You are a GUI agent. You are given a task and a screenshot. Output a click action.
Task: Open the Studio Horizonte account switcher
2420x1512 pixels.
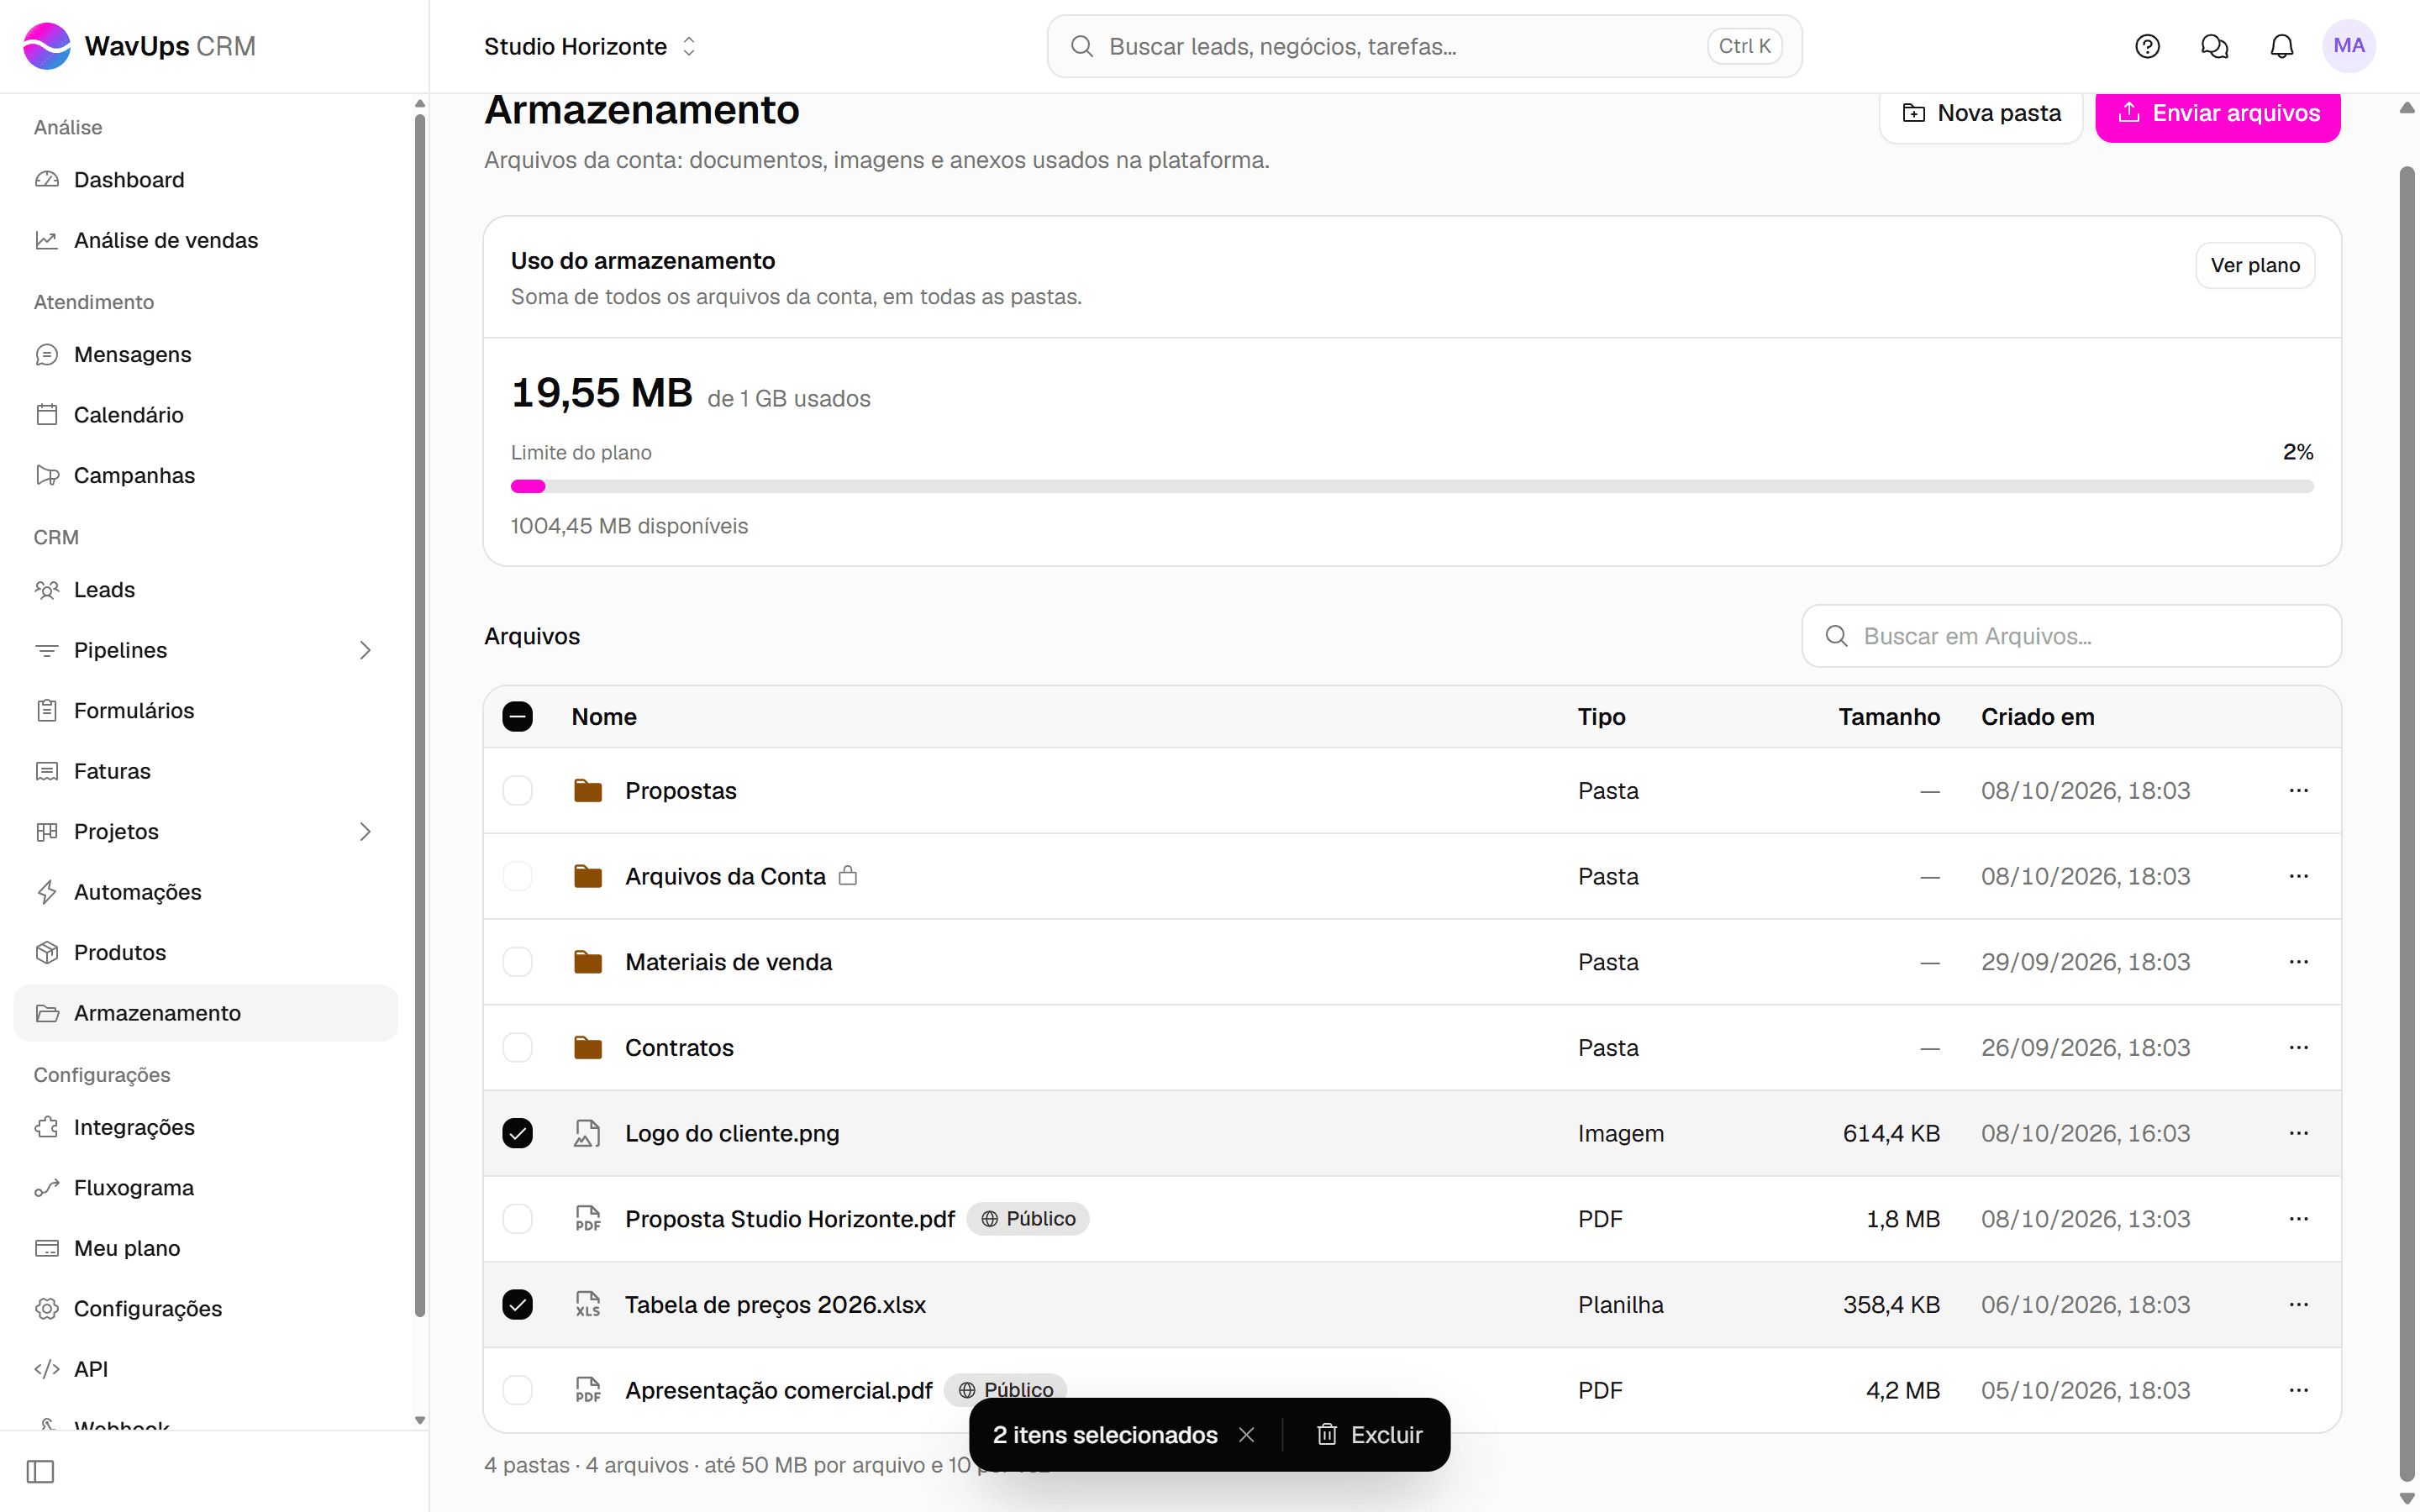tap(590, 46)
